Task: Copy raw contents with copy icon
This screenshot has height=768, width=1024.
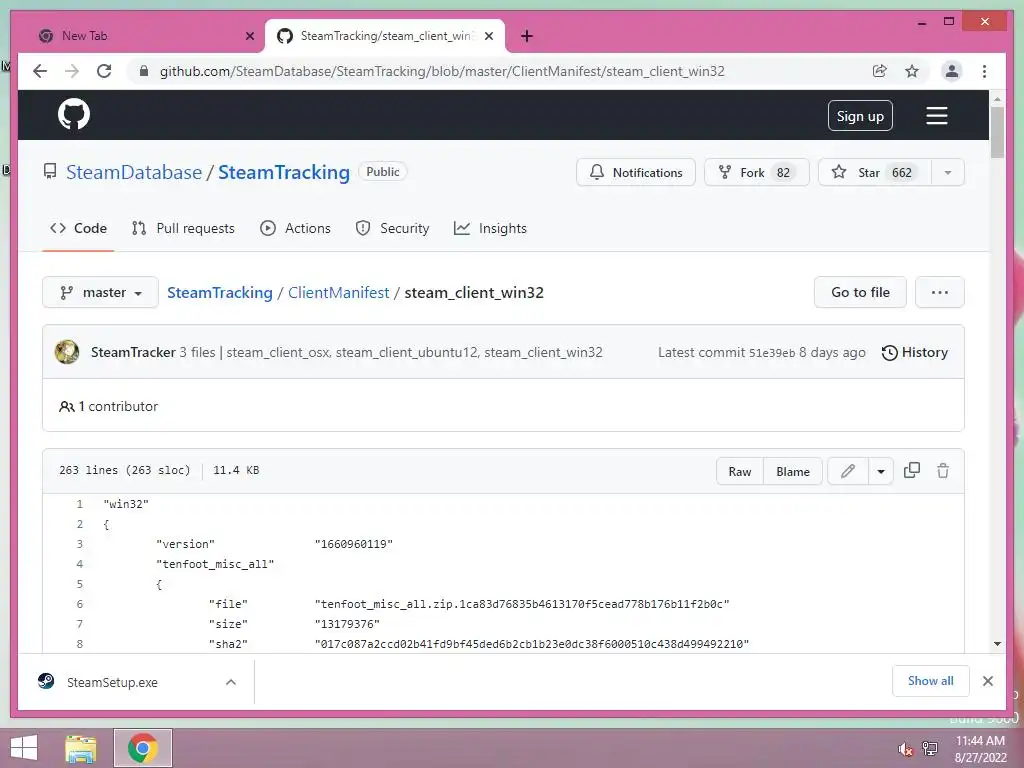Action: click(x=912, y=470)
